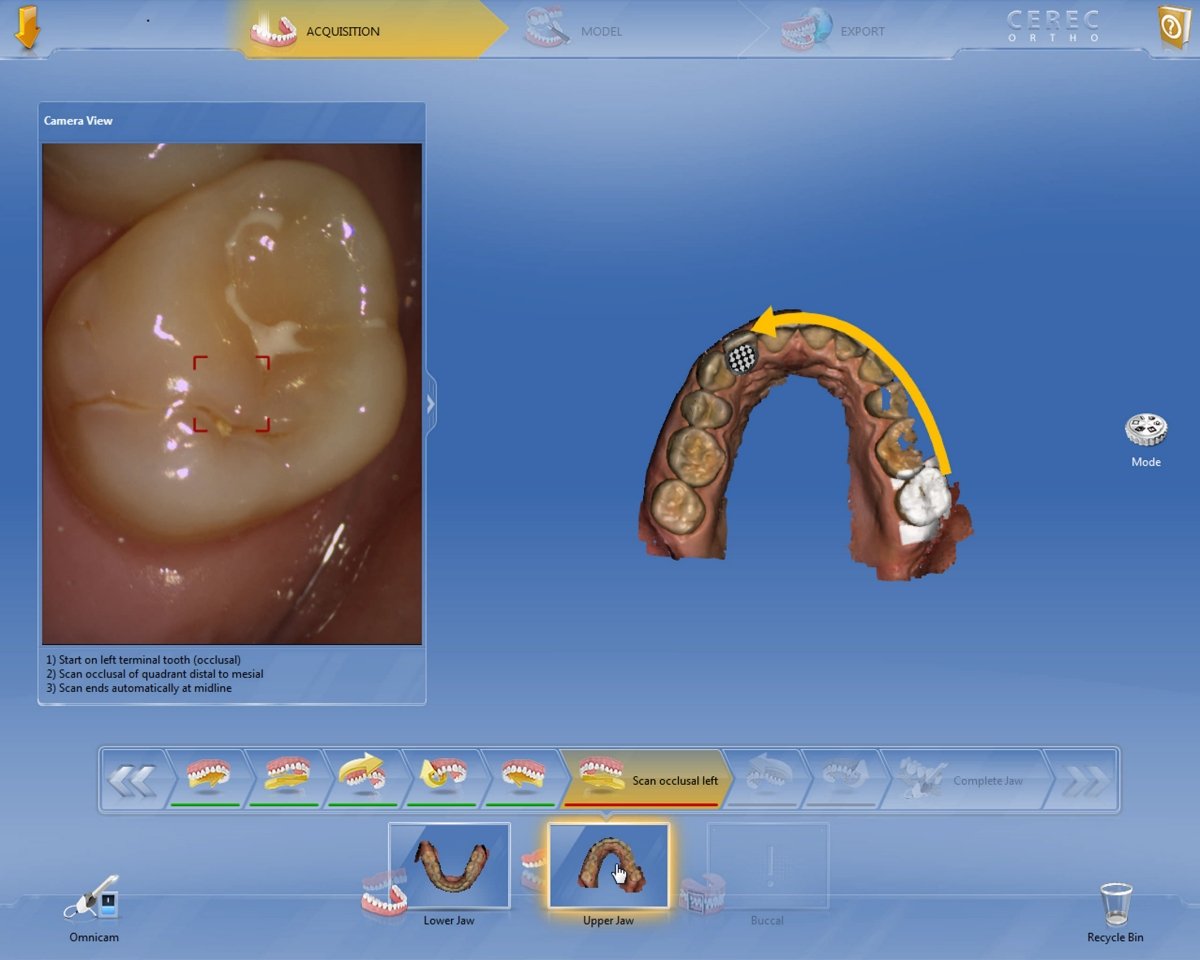The width and height of the screenshot is (1200, 960).
Task: Click the CEREC ORTHO logo
Action: pyautogui.click(x=1052, y=26)
